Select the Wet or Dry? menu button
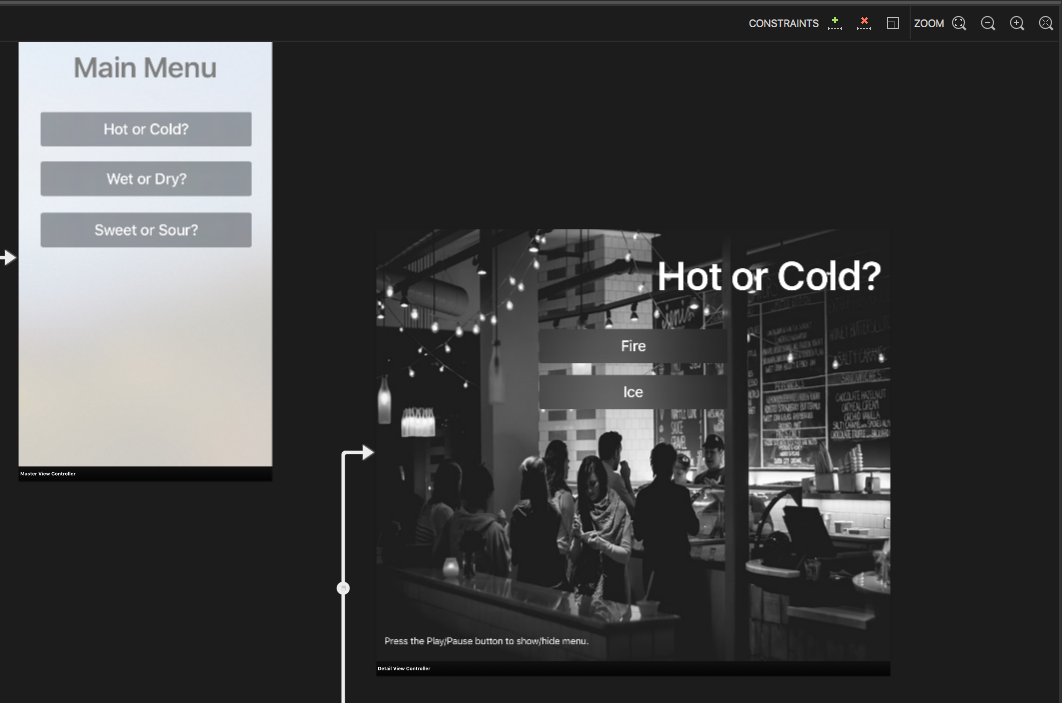The height and width of the screenshot is (703, 1062). click(x=145, y=178)
